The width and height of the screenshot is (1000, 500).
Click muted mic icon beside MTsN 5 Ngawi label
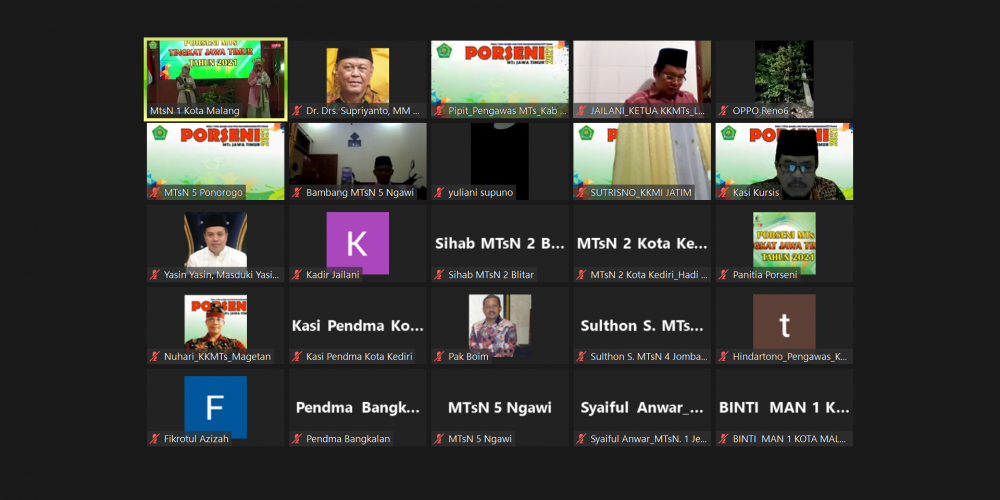coord(439,439)
